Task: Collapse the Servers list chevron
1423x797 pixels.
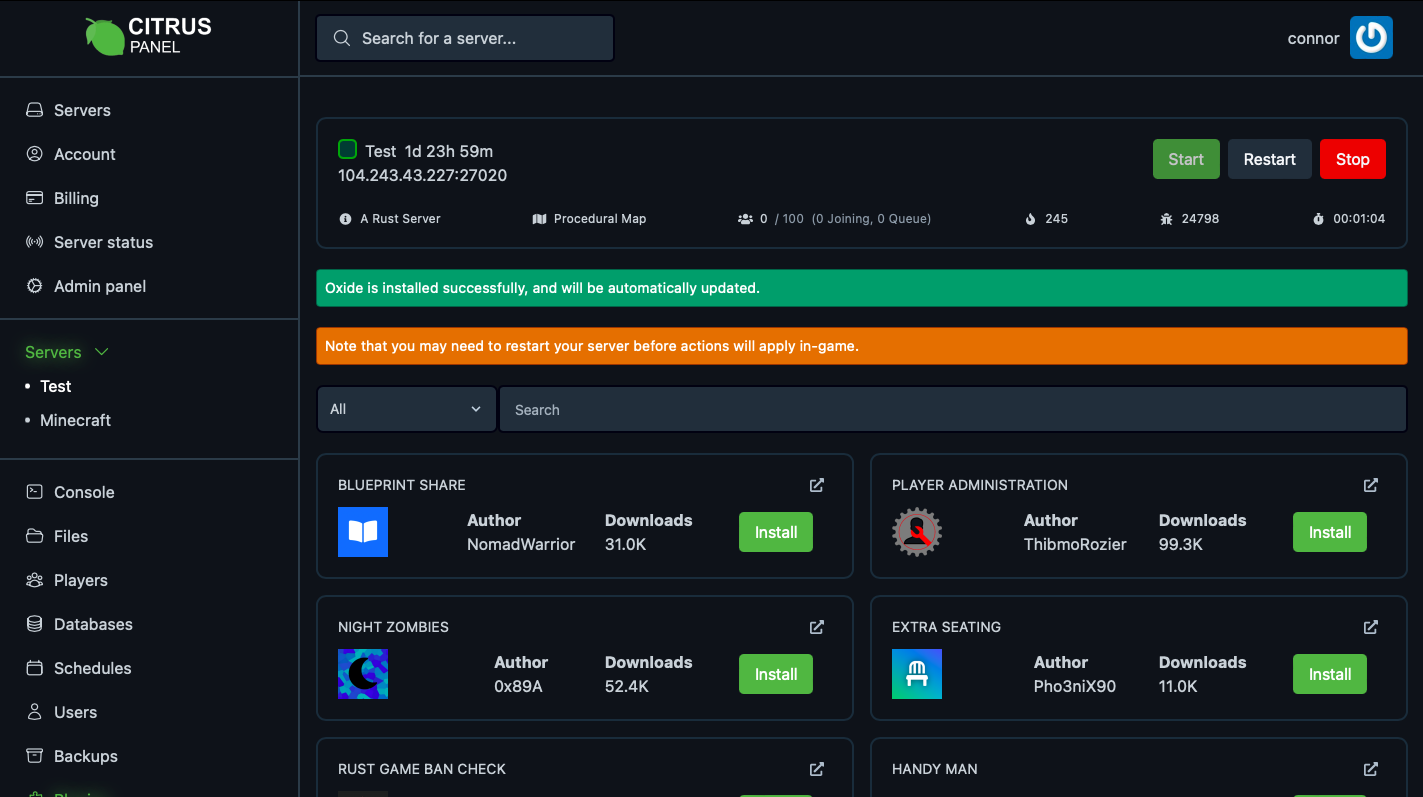Action: coord(101,352)
